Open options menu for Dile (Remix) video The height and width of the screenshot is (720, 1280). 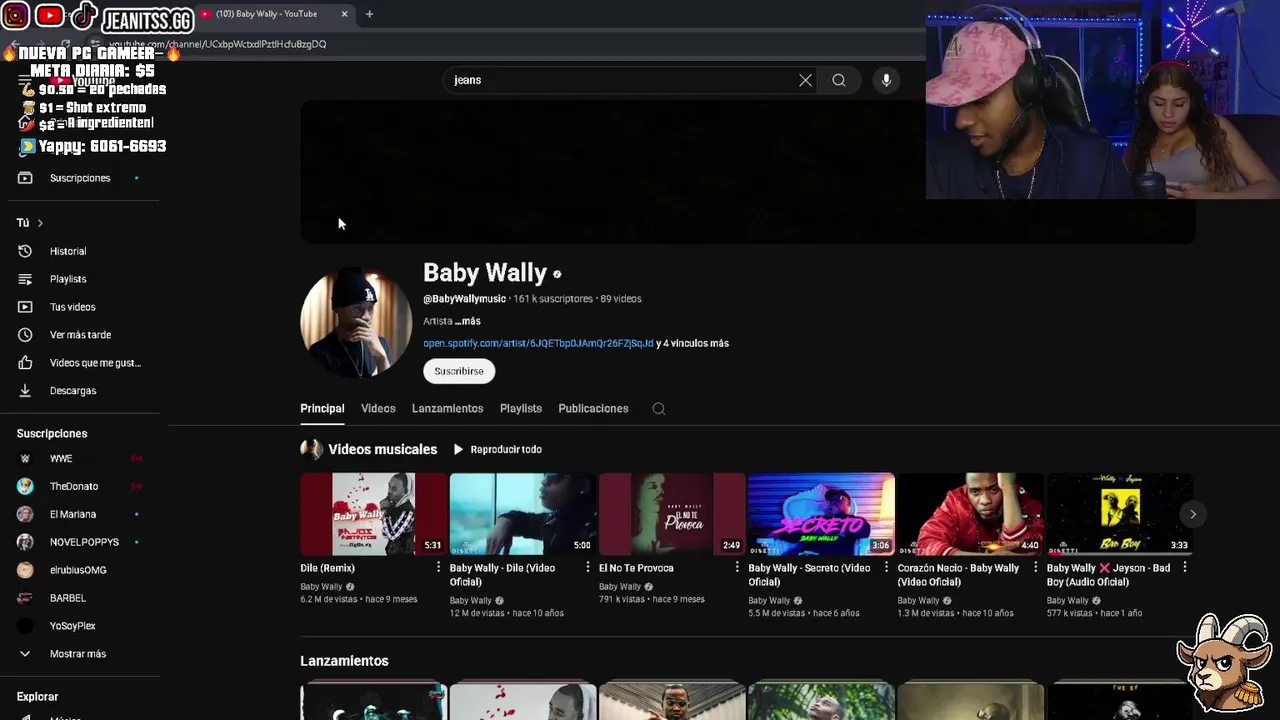click(x=437, y=567)
